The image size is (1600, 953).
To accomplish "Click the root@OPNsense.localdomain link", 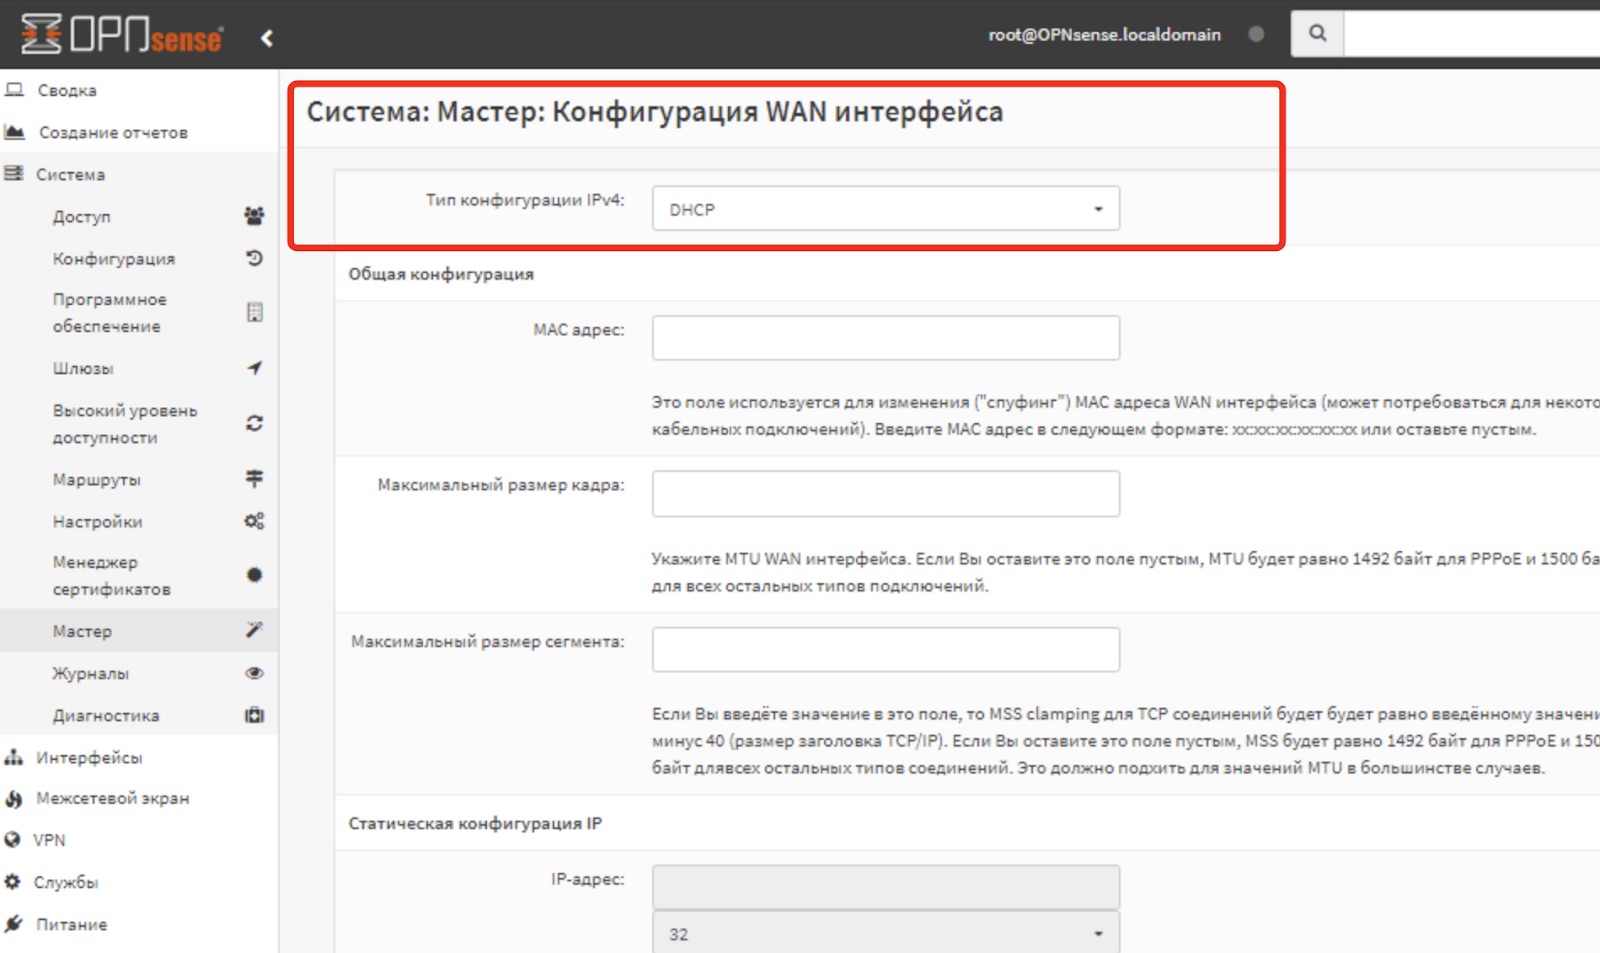I will coord(1105,33).
